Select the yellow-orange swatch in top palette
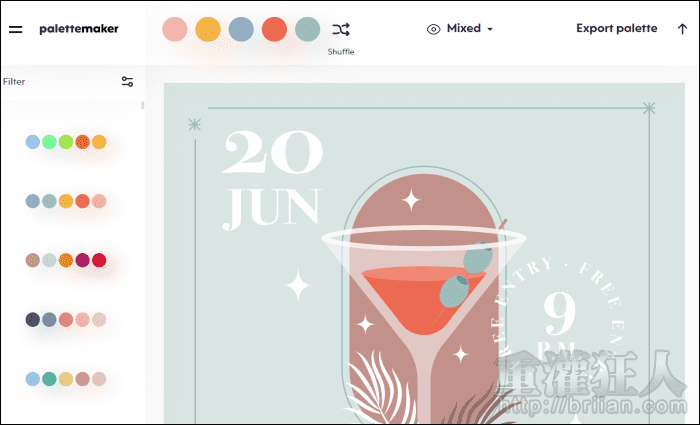Viewport: 700px width, 425px height. [x=208, y=29]
